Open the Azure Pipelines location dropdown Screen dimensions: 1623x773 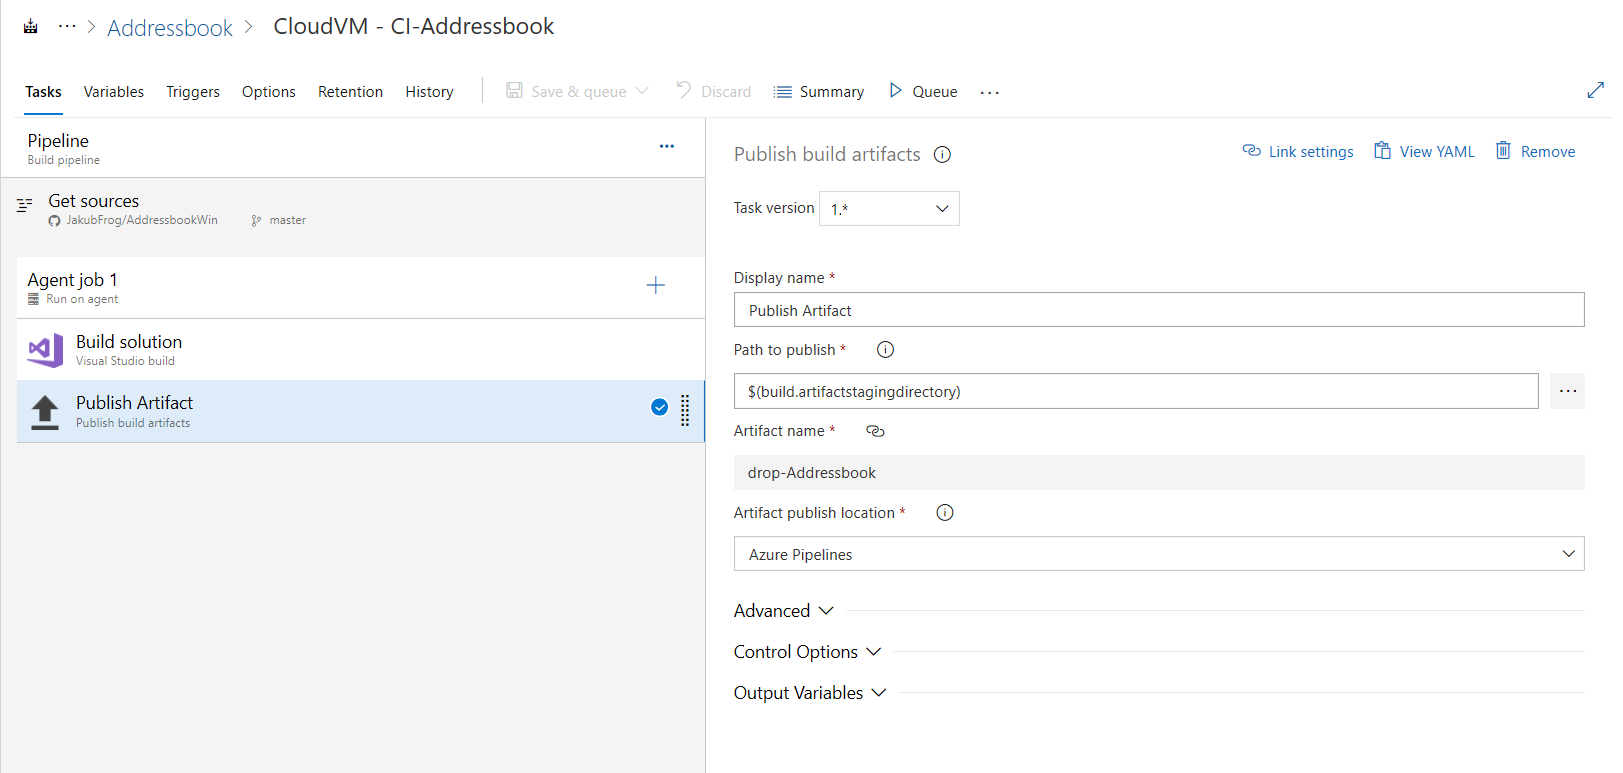[1159, 554]
